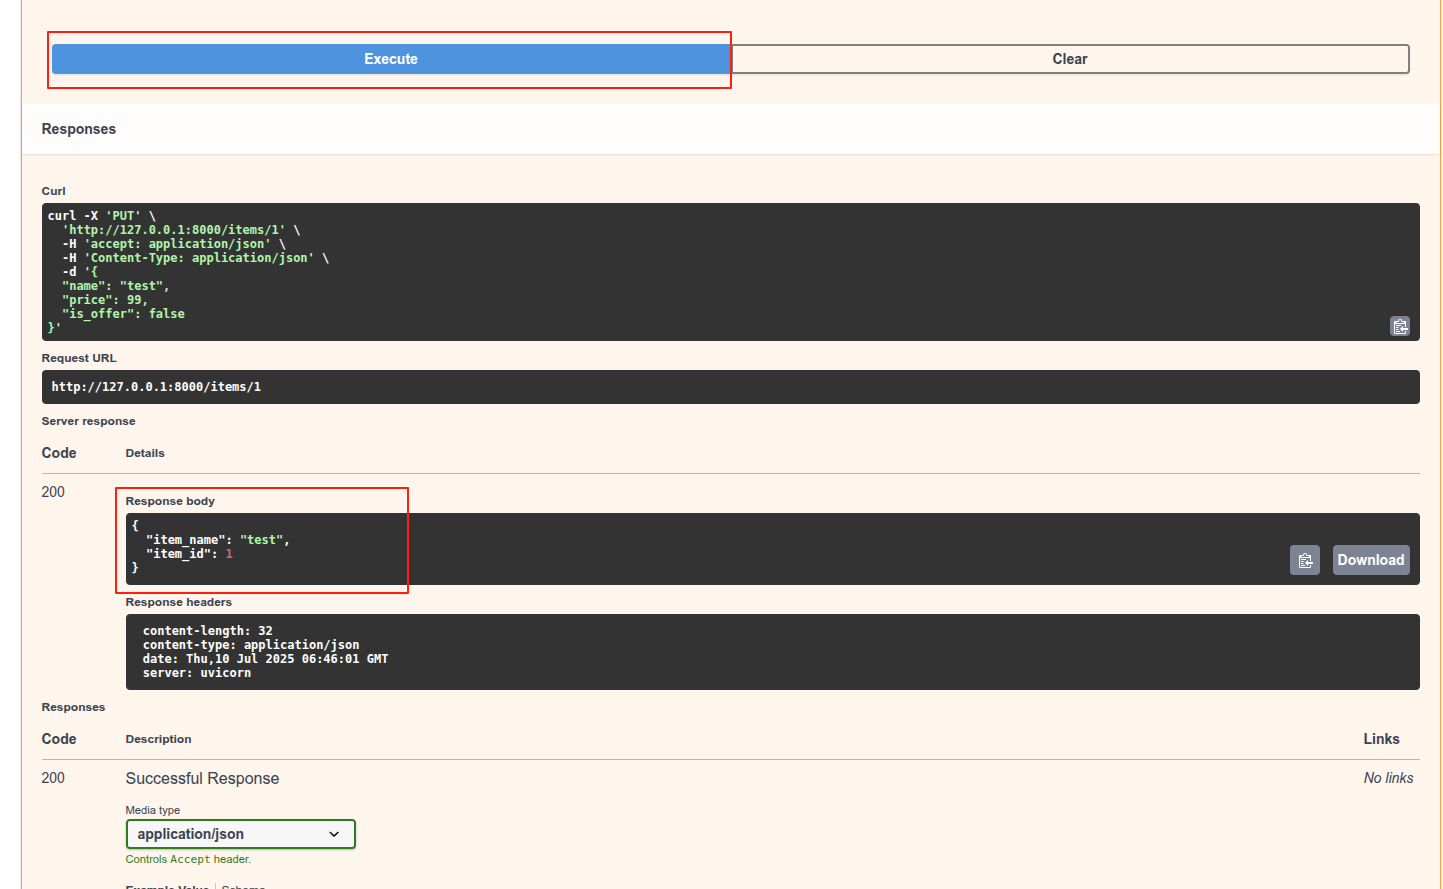Click the Server response label

(x=88, y=421)
